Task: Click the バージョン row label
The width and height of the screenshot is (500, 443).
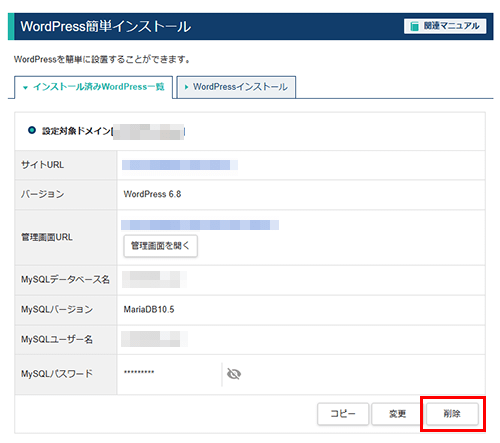Action: click(x=42, y=194)
